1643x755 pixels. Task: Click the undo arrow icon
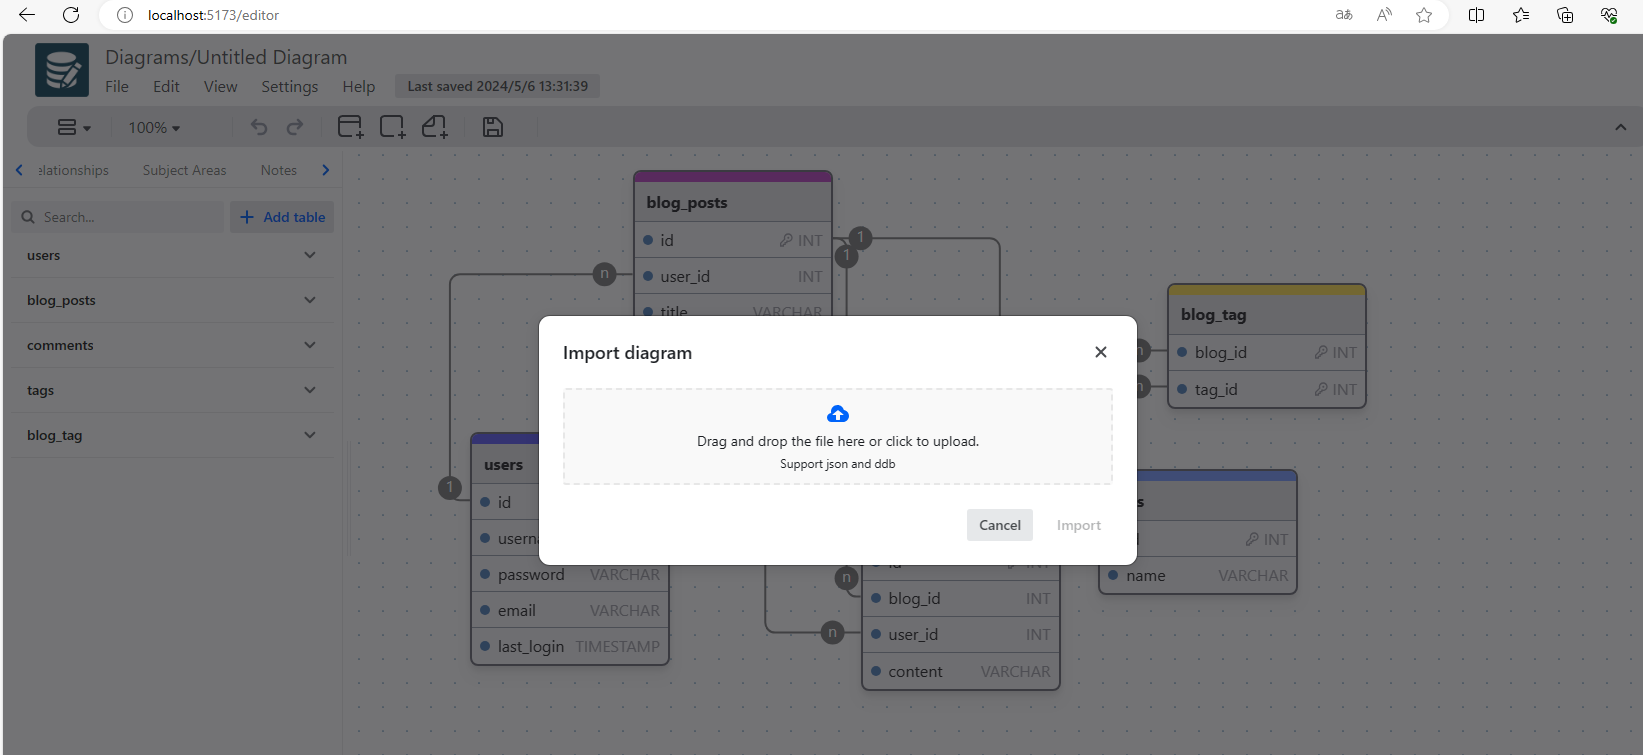click(x=259, y=127)
